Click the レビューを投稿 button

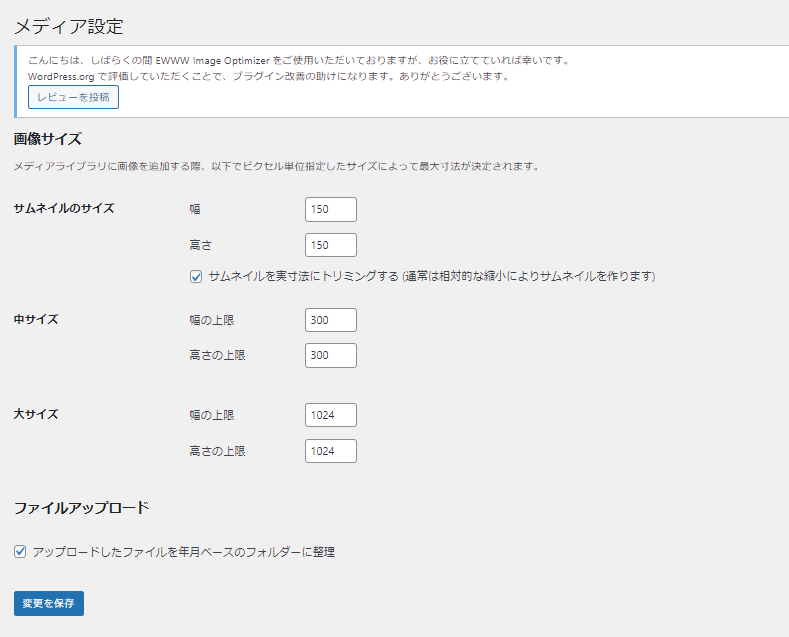pos(73,97)
